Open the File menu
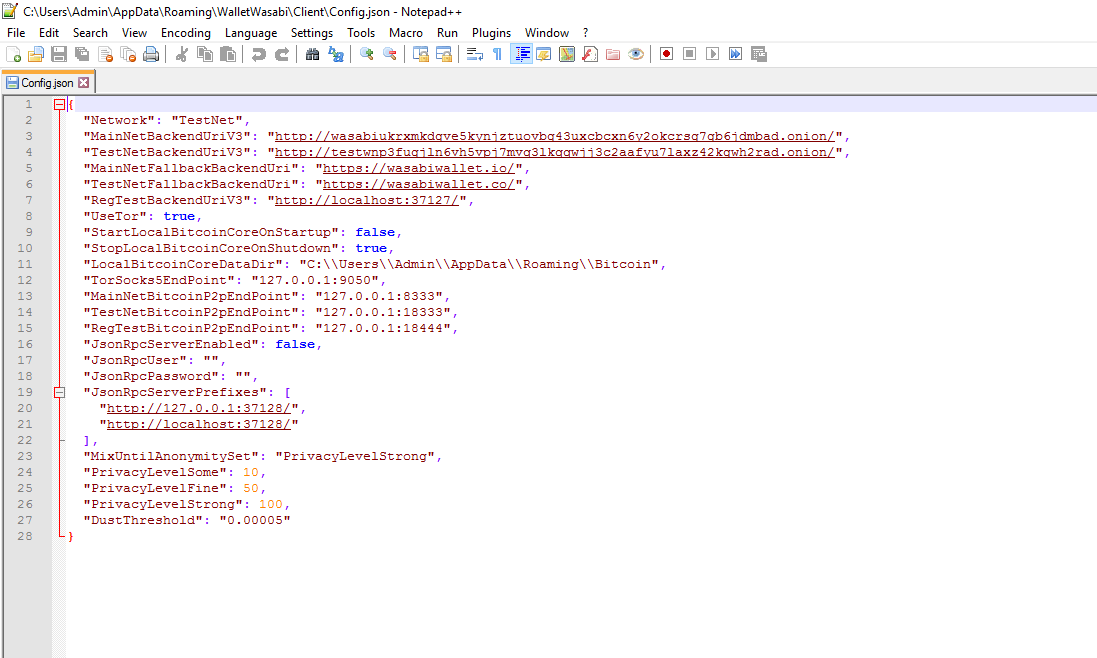The image size is (1097, 658). [16, 33]
